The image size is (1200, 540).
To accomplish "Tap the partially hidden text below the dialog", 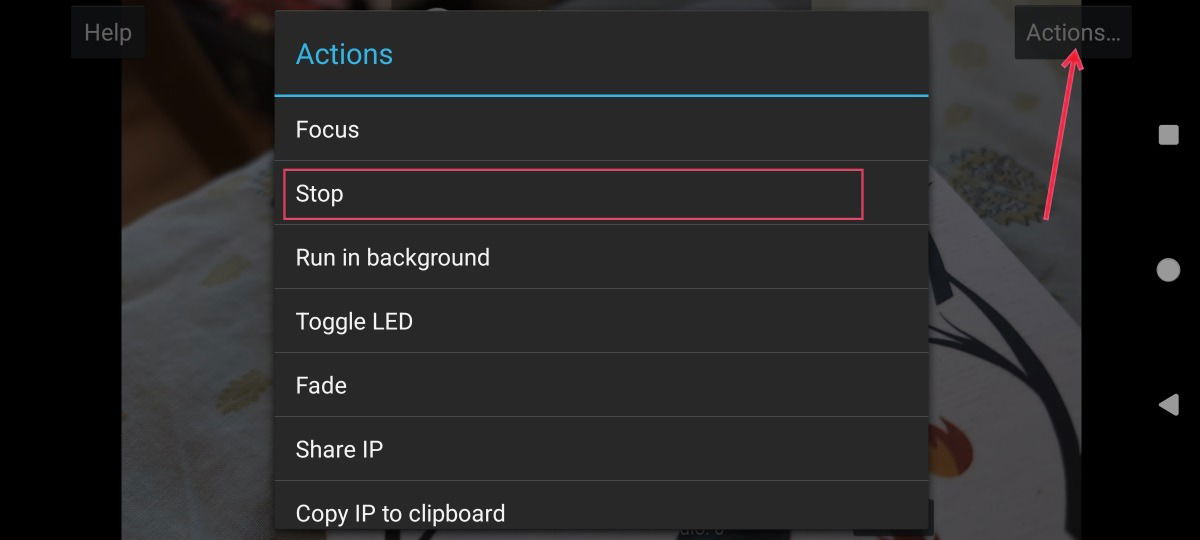I will (700, 532).
